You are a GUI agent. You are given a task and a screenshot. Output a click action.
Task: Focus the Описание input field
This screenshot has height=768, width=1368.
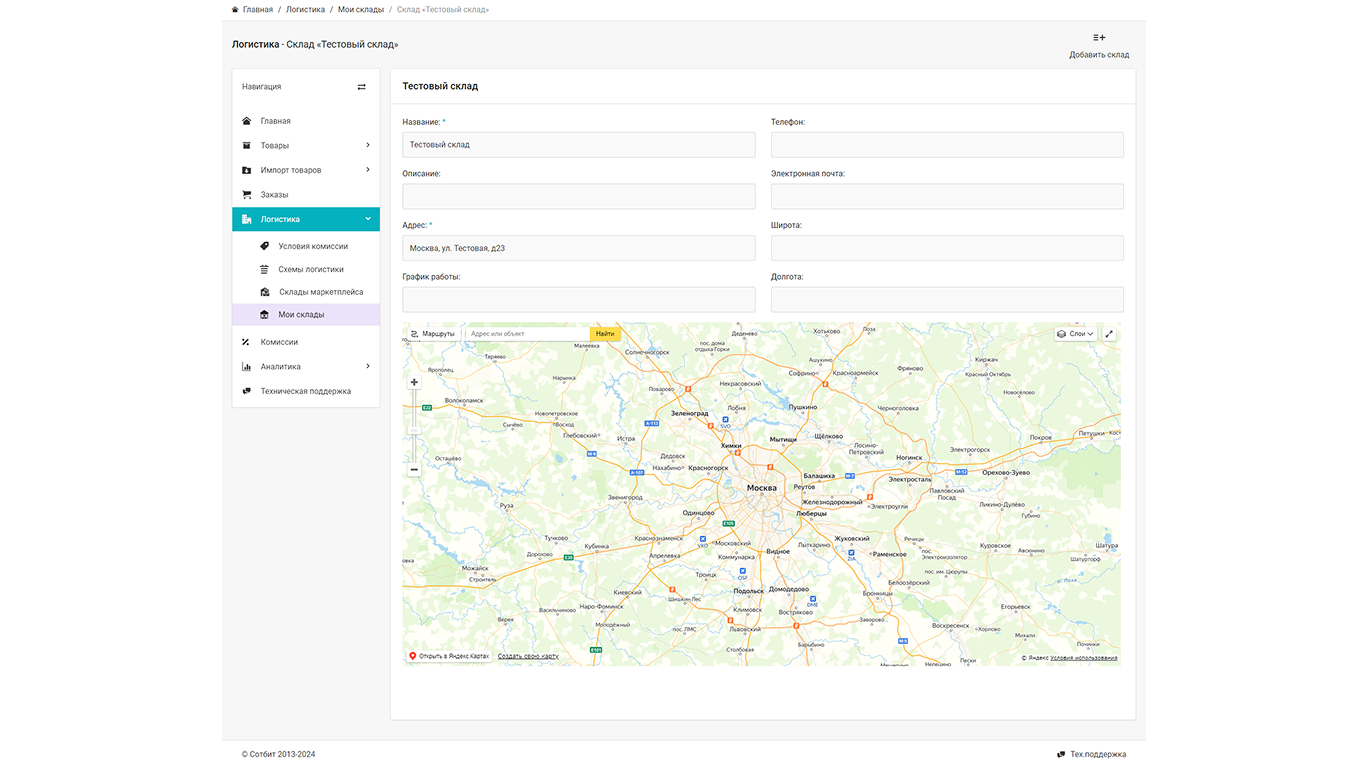(x=579, y=196)
